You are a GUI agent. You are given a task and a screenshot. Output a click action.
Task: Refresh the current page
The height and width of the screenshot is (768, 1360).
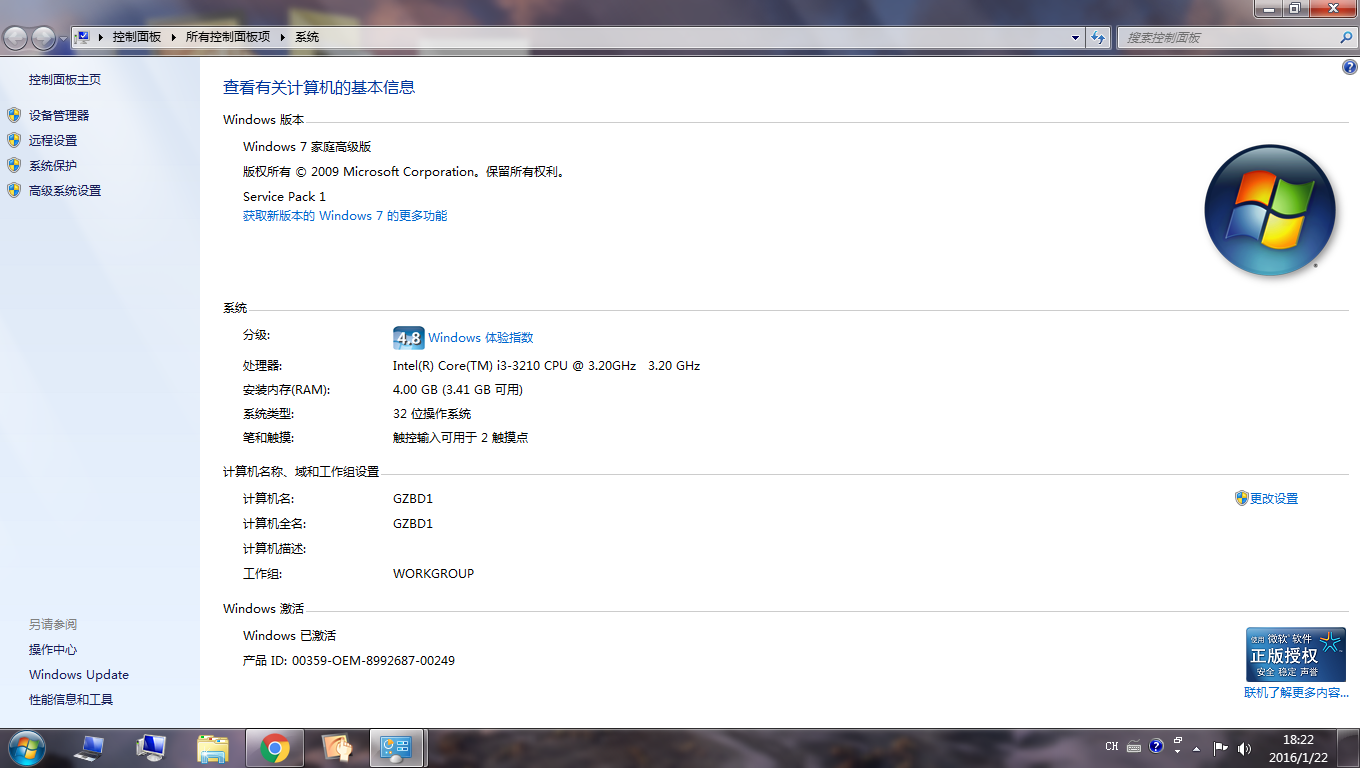1098,37
